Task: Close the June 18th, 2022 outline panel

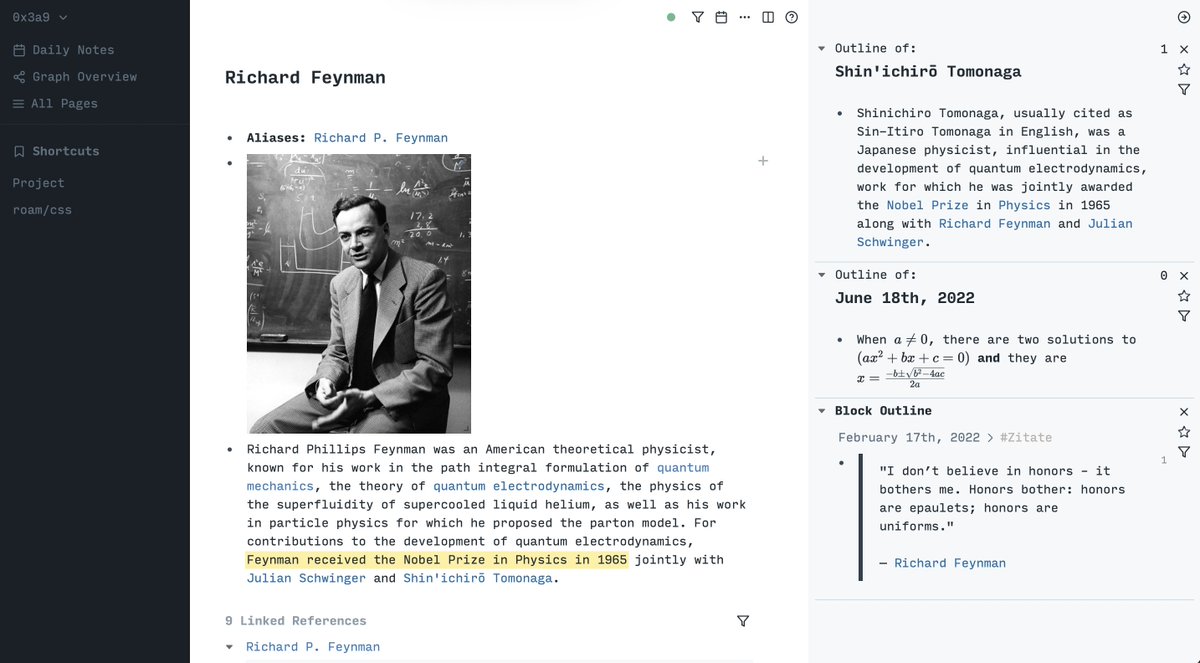Action: pyautogui.click(x=1184, y=275)
